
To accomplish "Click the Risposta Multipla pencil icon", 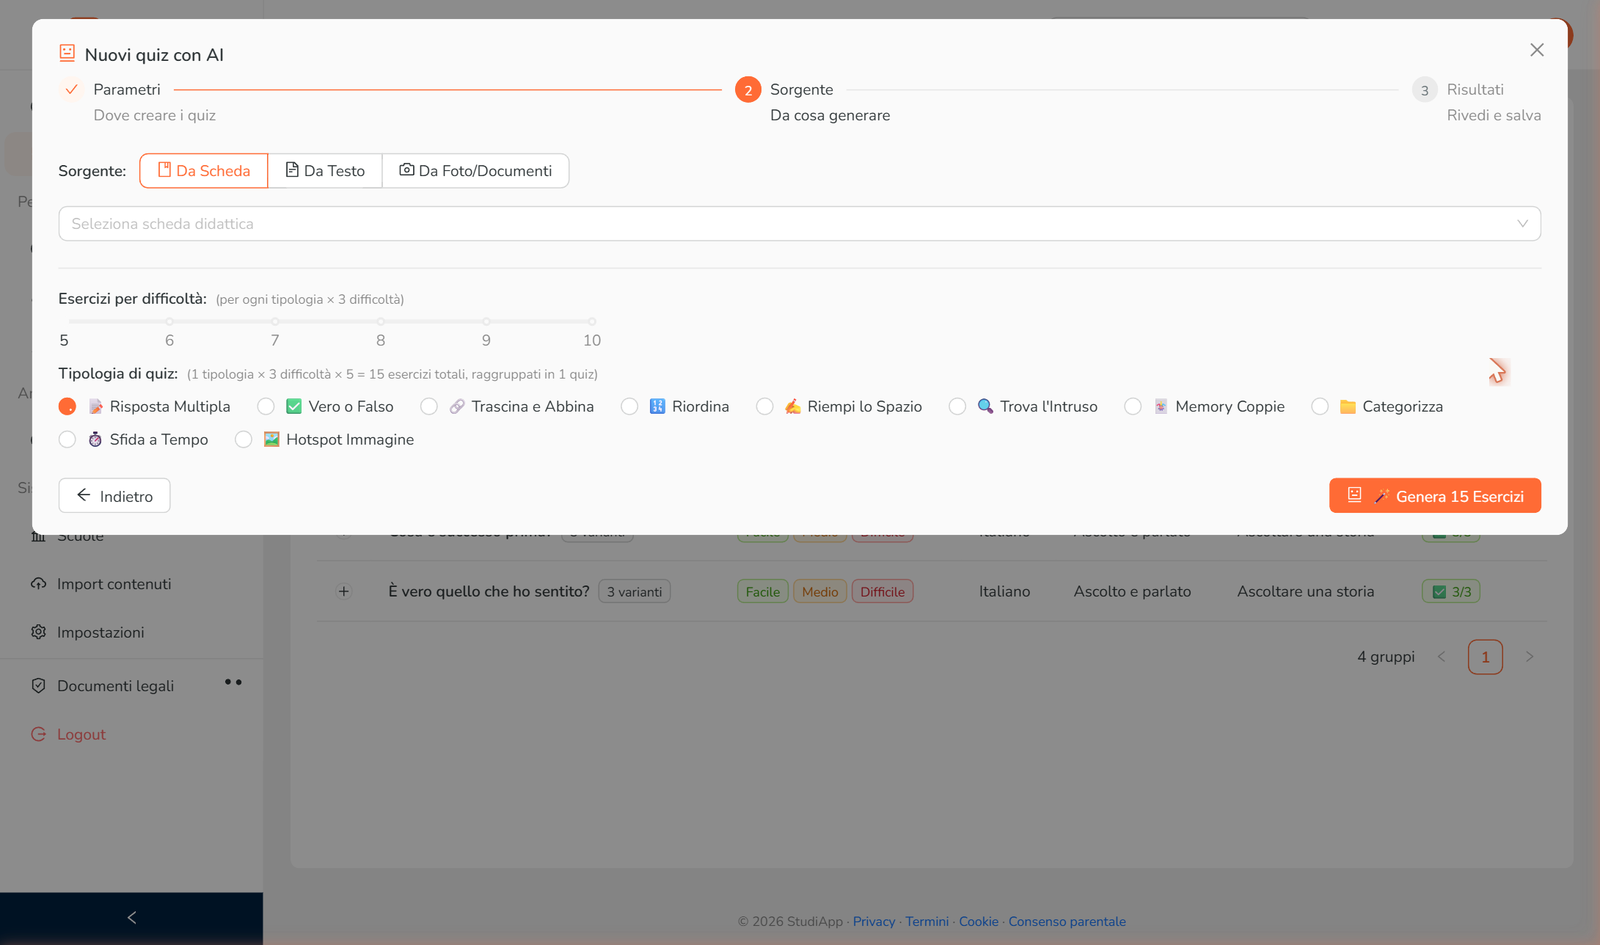I will (96, 407).
